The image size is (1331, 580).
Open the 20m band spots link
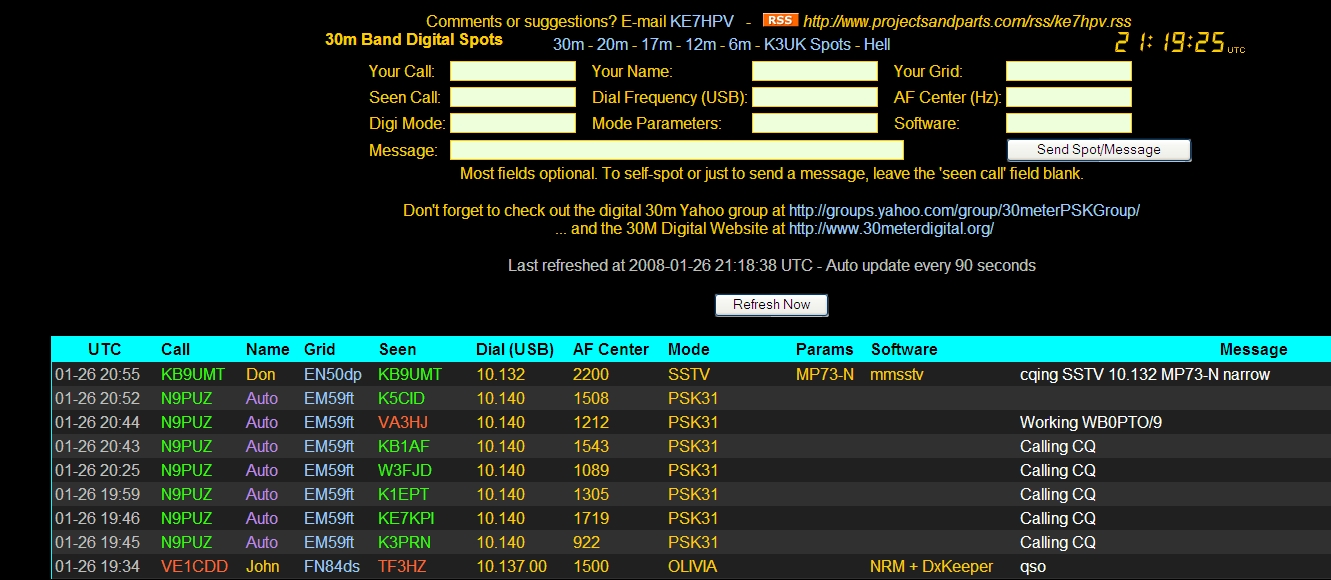[x=613, y=44]
